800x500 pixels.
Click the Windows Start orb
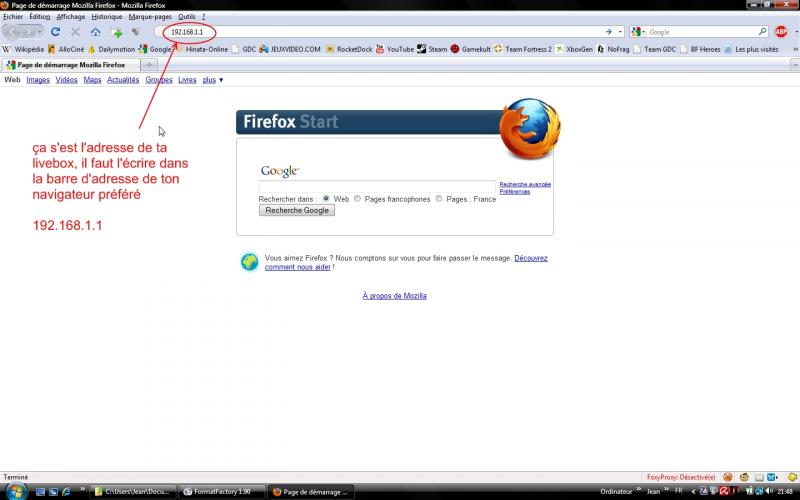[x=16, y=492]
